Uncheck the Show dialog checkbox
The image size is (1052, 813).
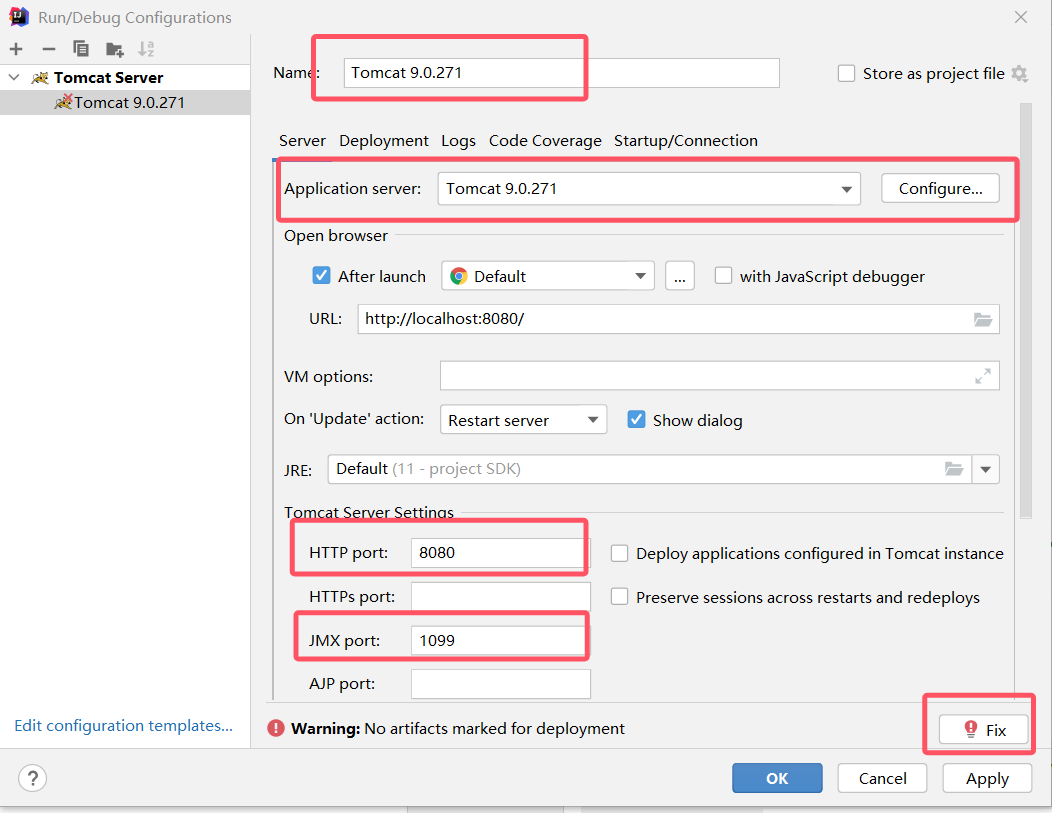tap(637, 420)
